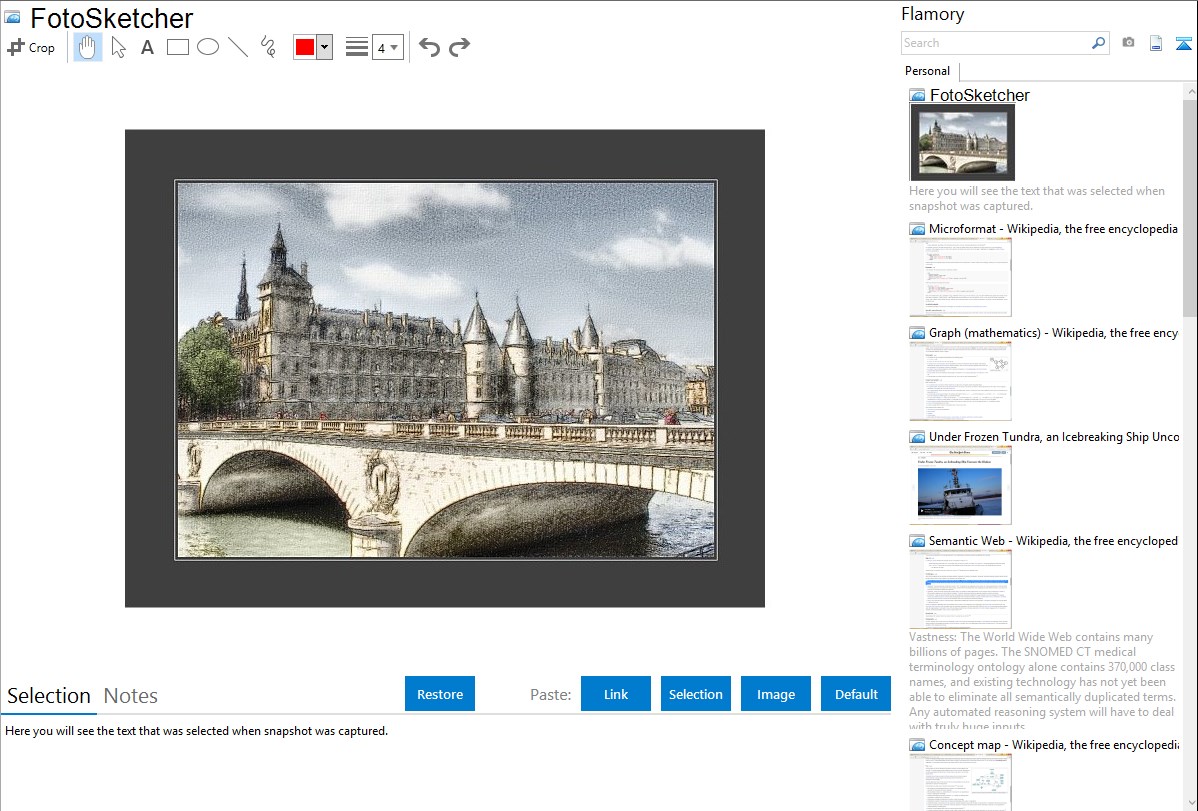Viewport: 1198px width, 811px height.
Task: Click the Image paste button
Action: click(x=775, y=694)
